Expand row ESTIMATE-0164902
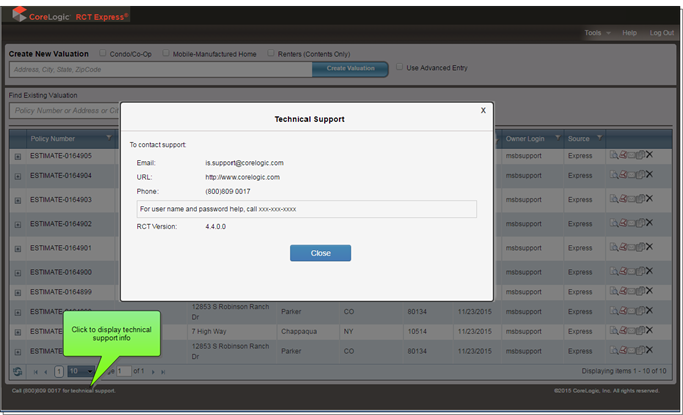This screenshot has width=683, height=415. [18, 225]
